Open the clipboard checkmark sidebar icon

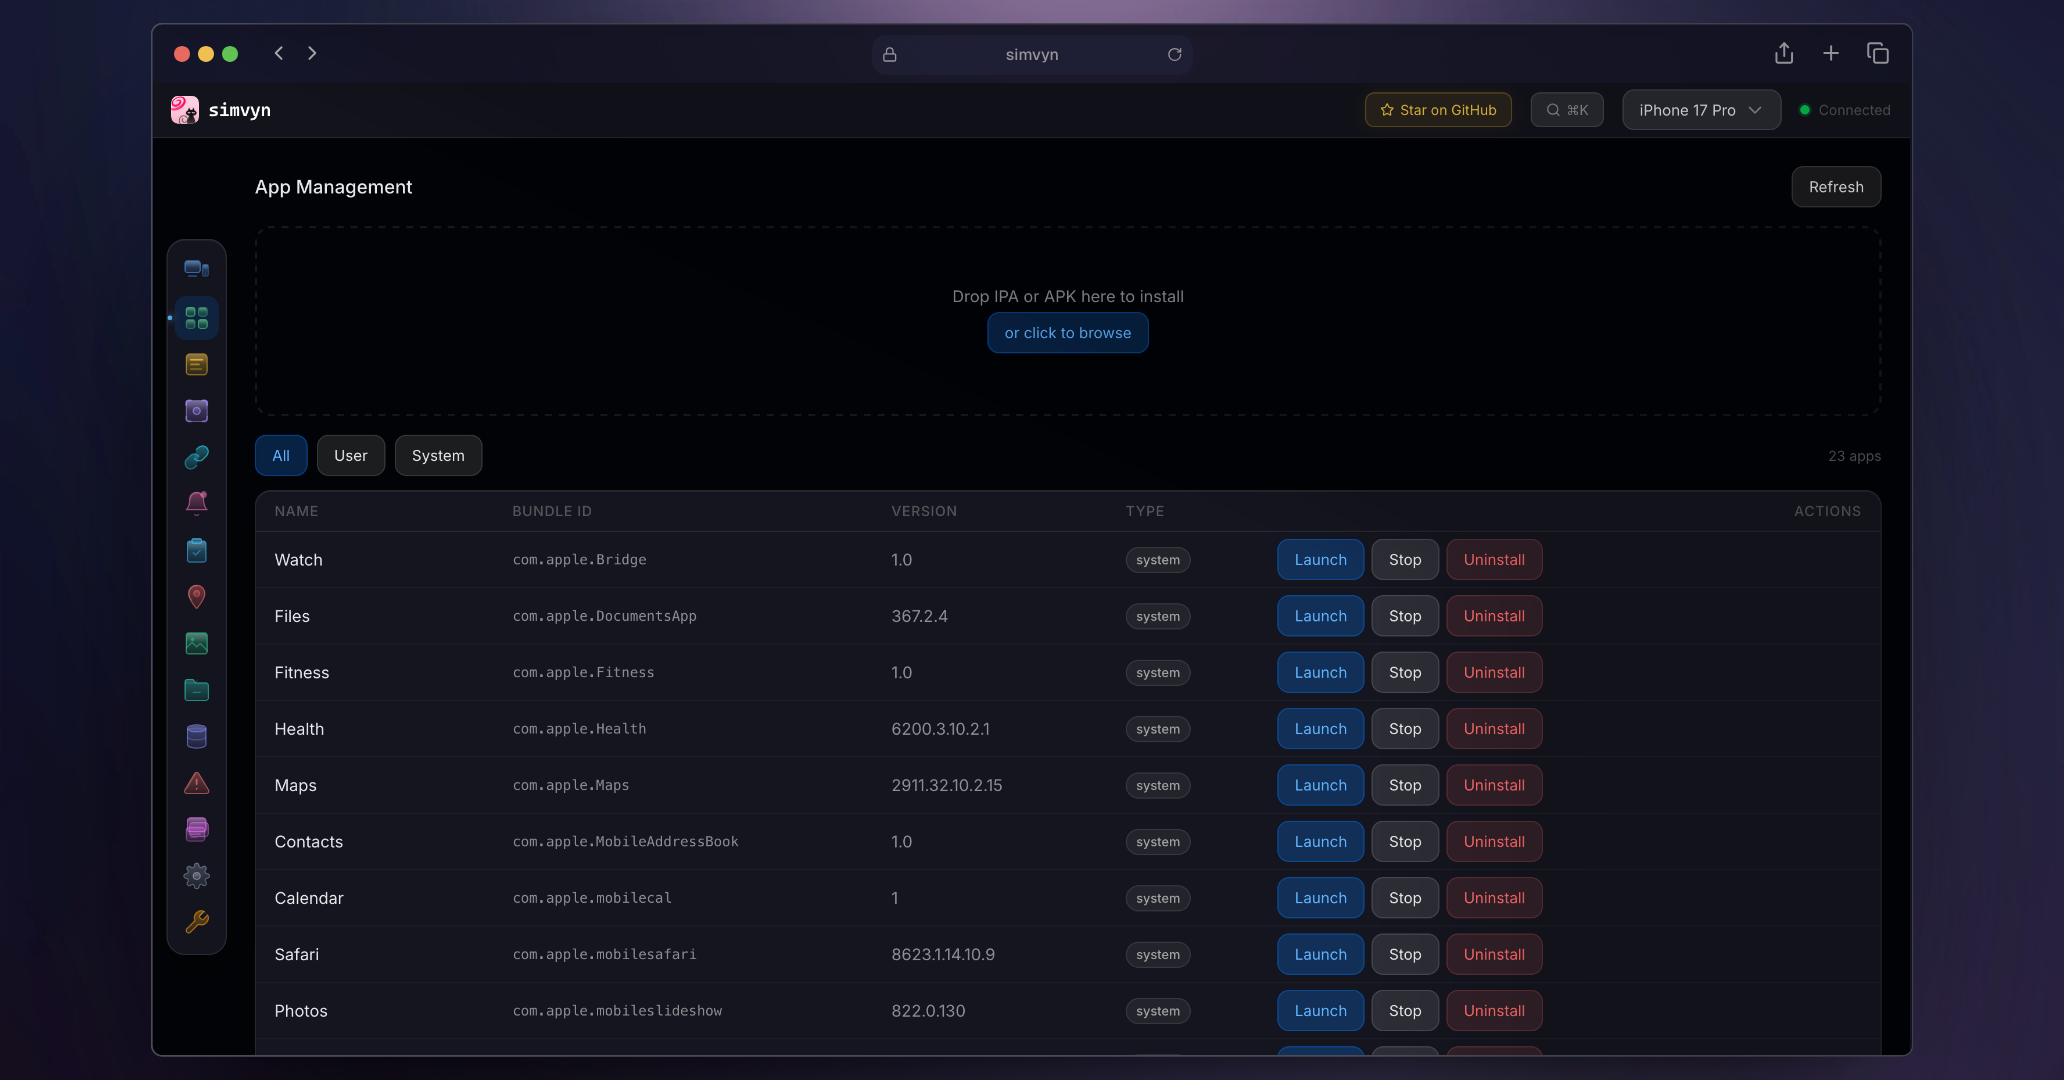(x=196, y=551)
